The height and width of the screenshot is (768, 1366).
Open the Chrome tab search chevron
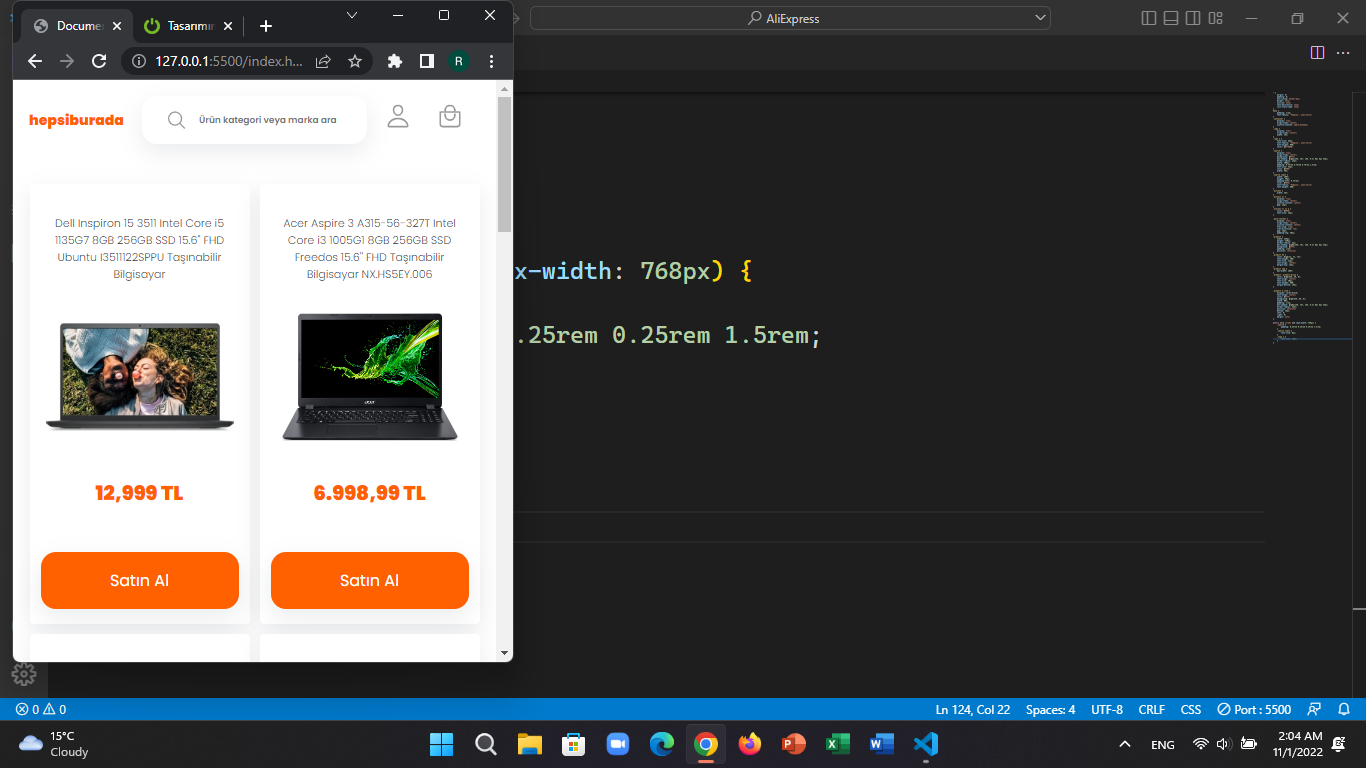coord(352,15)
